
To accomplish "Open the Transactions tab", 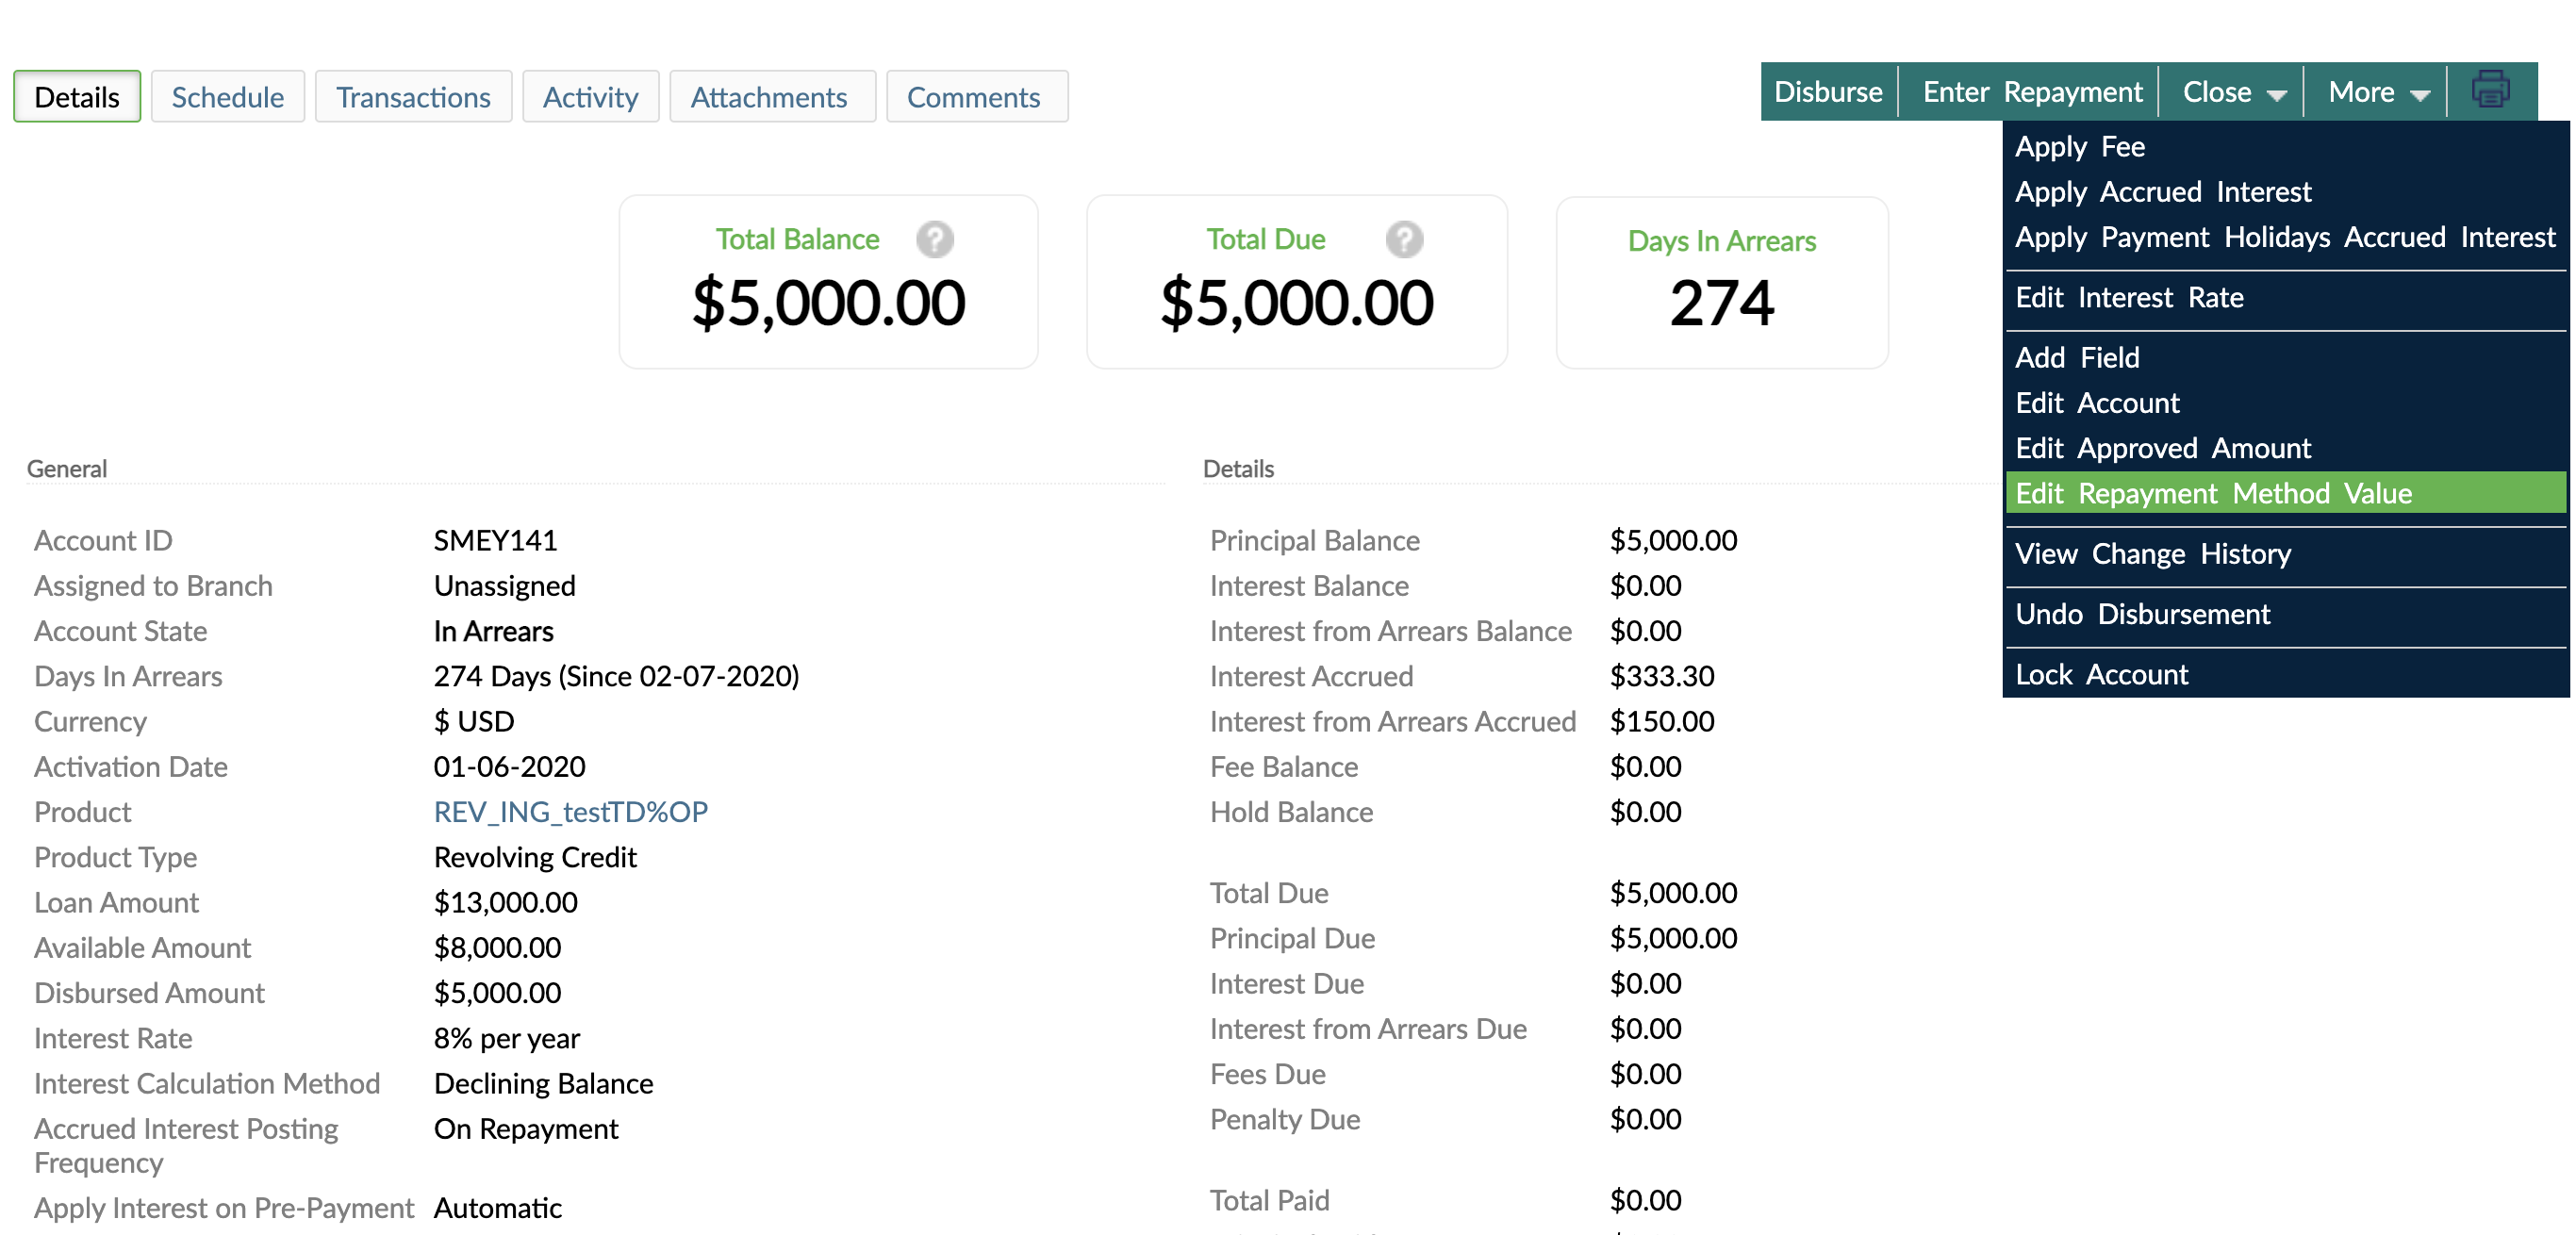I will click(x=413, y=96).
